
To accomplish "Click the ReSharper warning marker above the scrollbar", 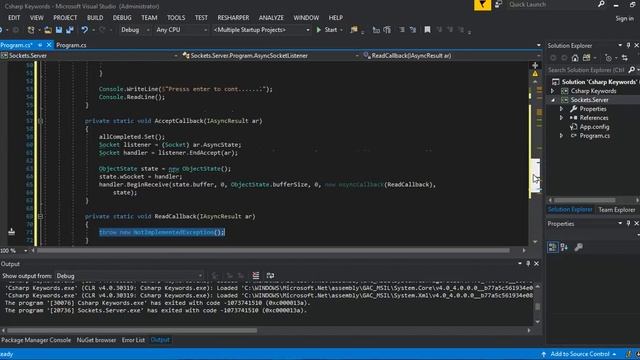I will click(x=535, y=74).
